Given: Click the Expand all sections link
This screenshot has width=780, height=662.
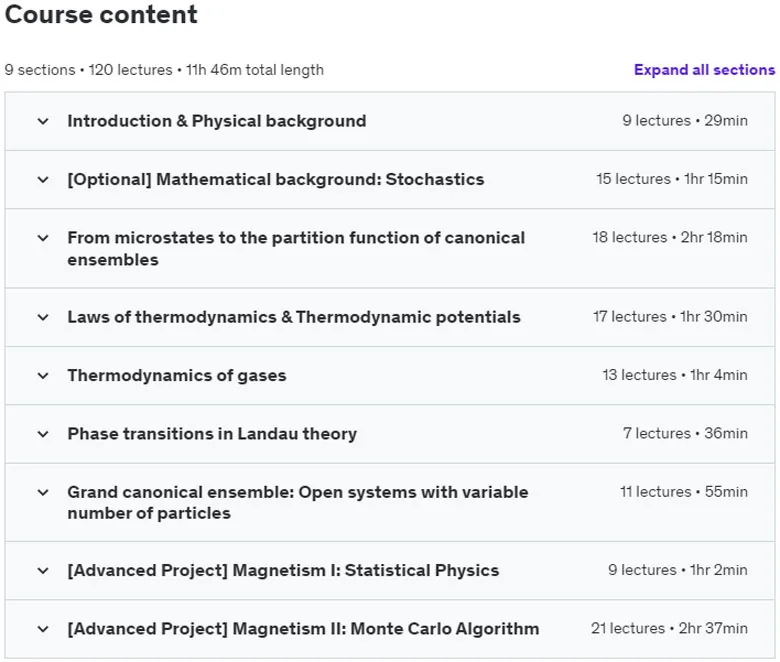Looking at the screenshot, I should click(704, 70).
